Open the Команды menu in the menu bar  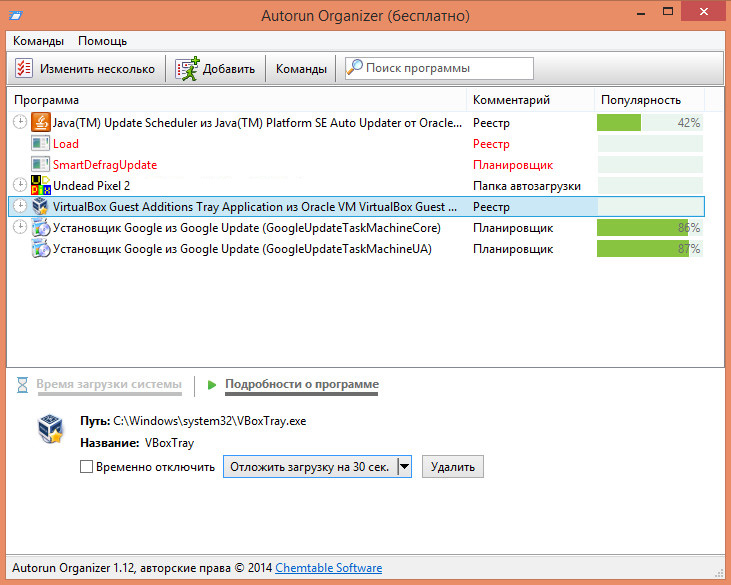coord(38,41)
